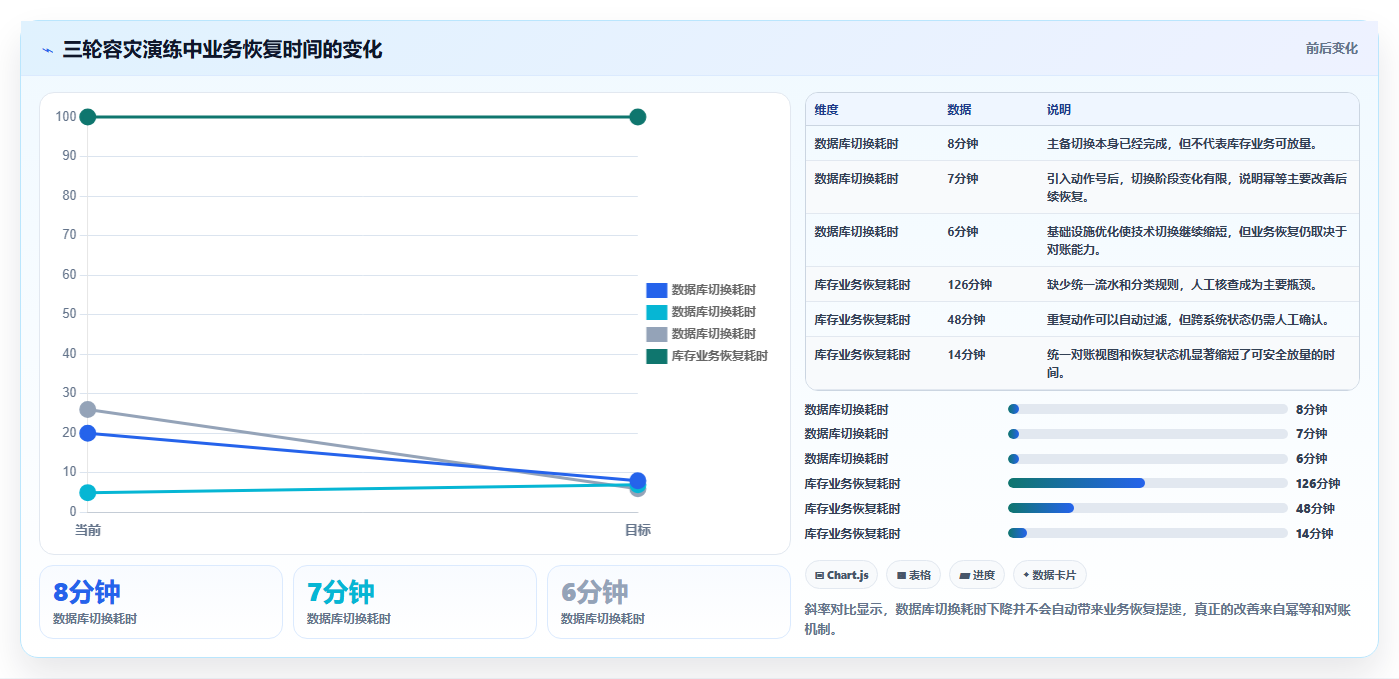Click the 7分钟 progress bar
The image size is (1399, 679).
1148,434
